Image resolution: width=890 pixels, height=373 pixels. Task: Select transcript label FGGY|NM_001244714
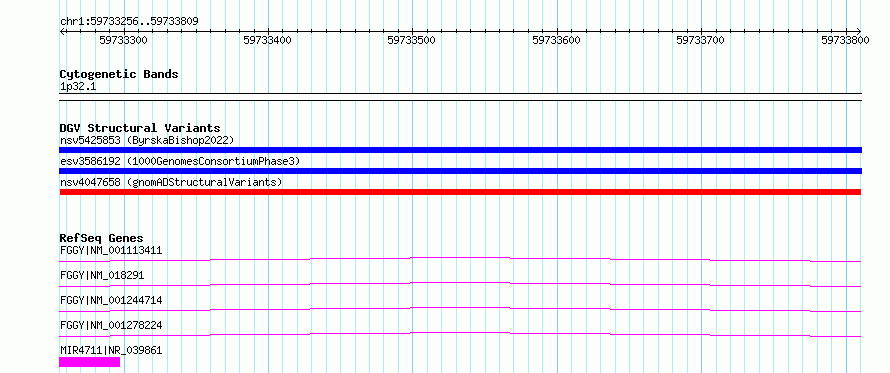tap(111, 300)
